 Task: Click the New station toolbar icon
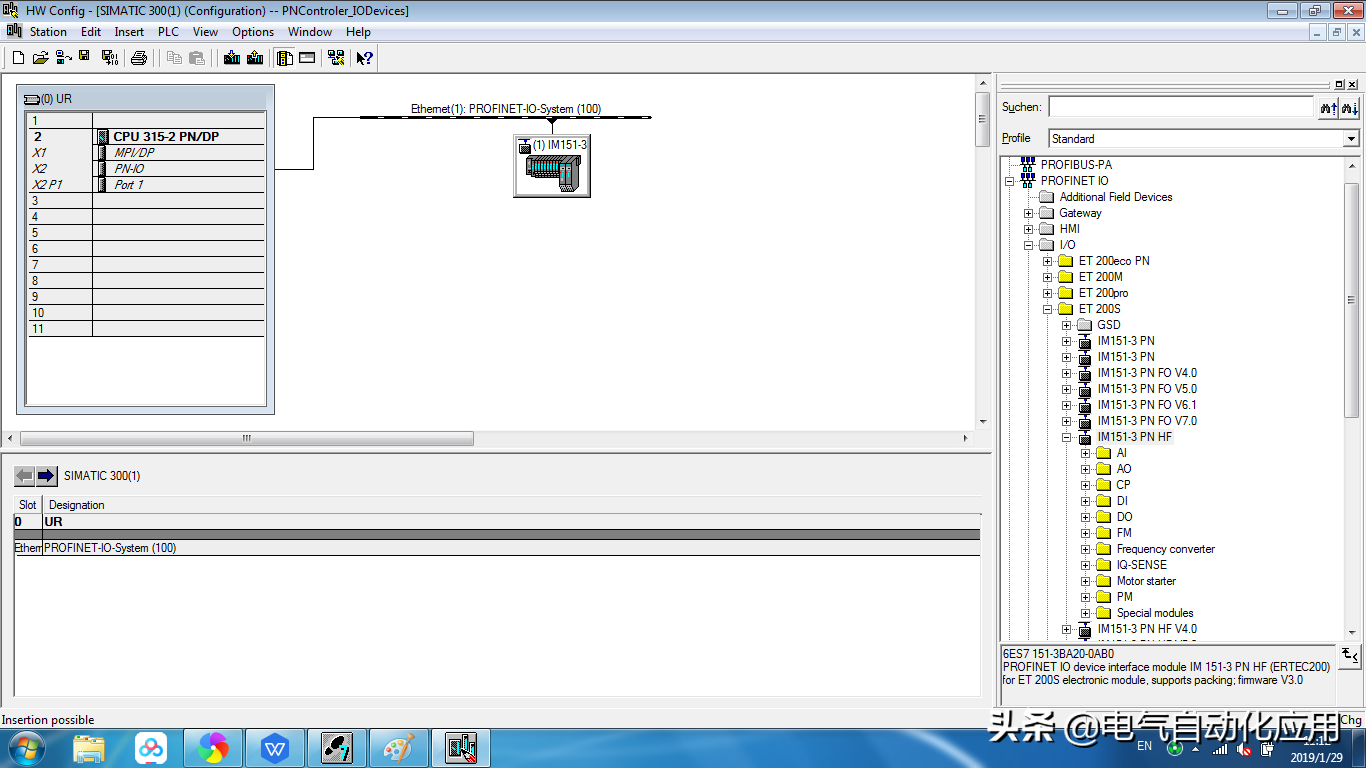pyautogui.click(x=18, y=58)
